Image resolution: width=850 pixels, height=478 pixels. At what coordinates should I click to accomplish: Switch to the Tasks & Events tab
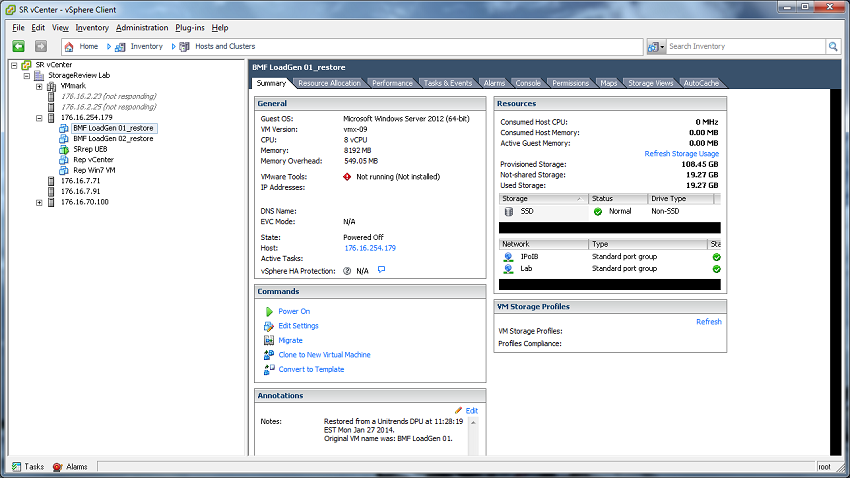pyautogui.click(x=448, y=83)
